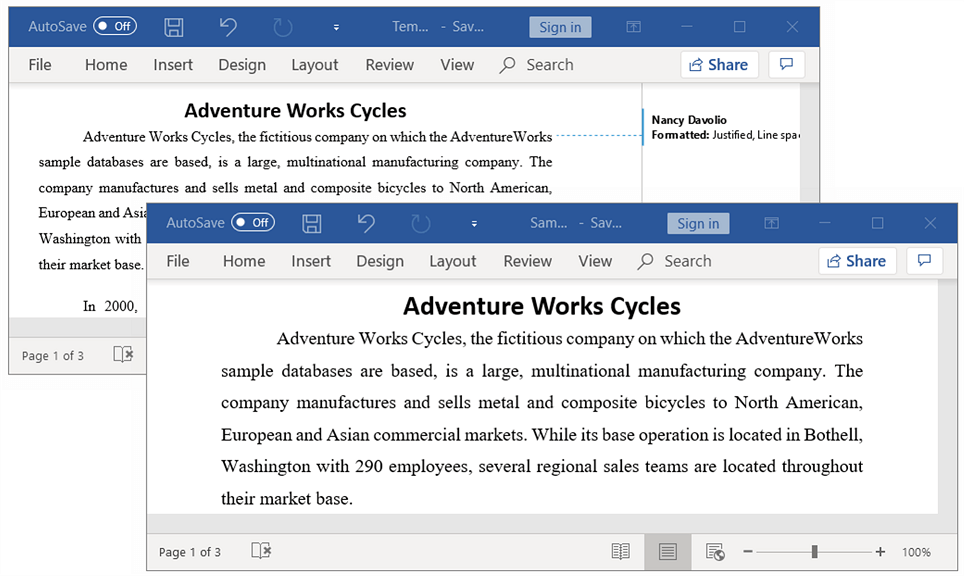Viewport: 964px width, 576px height.
Task: Expand Quick Access Toolbar dropdown in back window
Action: [336, 27]
